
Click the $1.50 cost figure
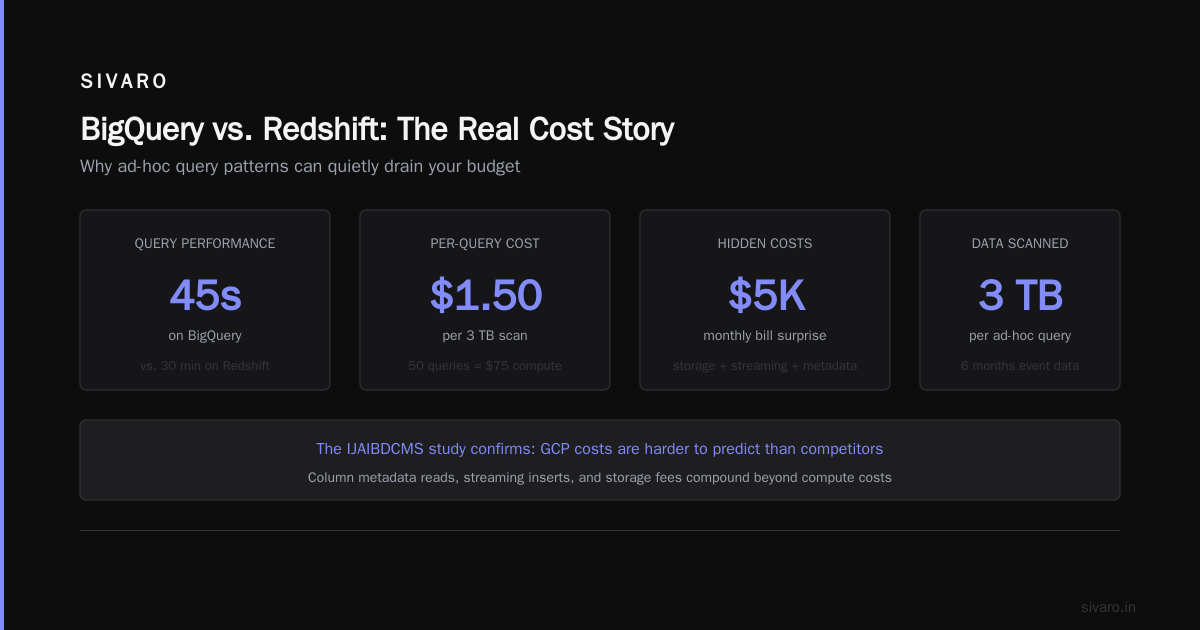coord(485,295)
